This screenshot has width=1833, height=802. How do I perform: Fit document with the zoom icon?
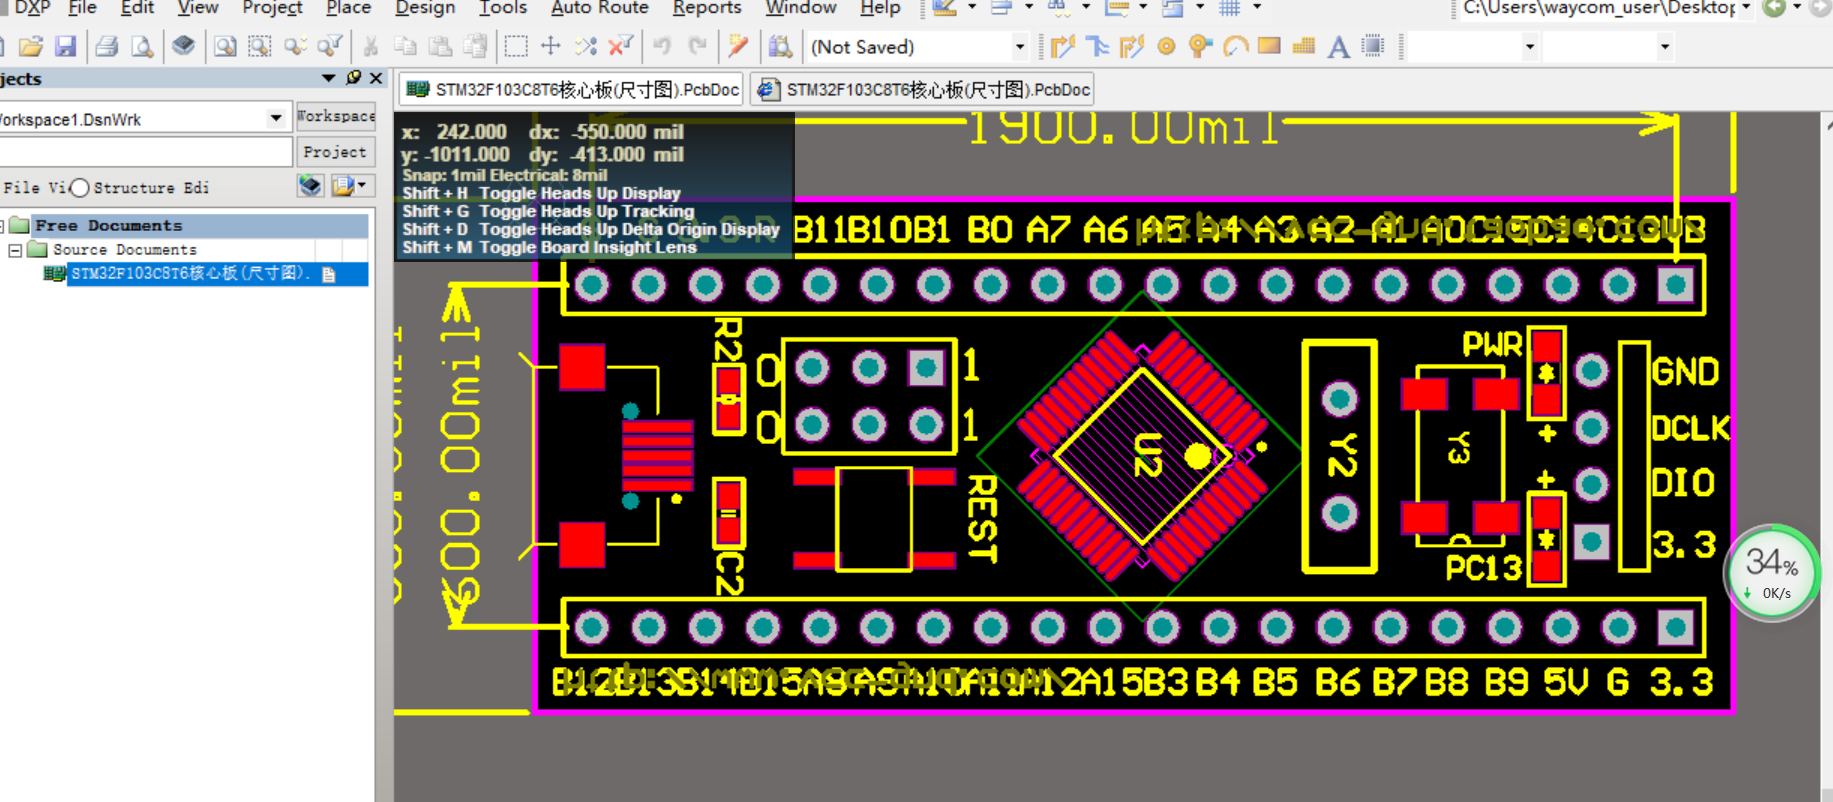[x=225, y=47]
